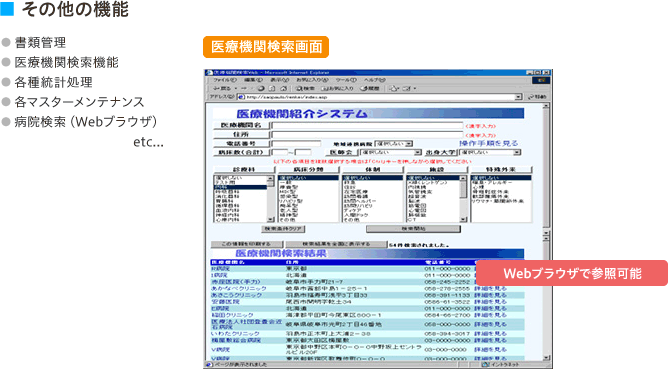Screen dimensions: 669x369
Task: Expand the address bar URL dropdown
Action: pos(518,97)
